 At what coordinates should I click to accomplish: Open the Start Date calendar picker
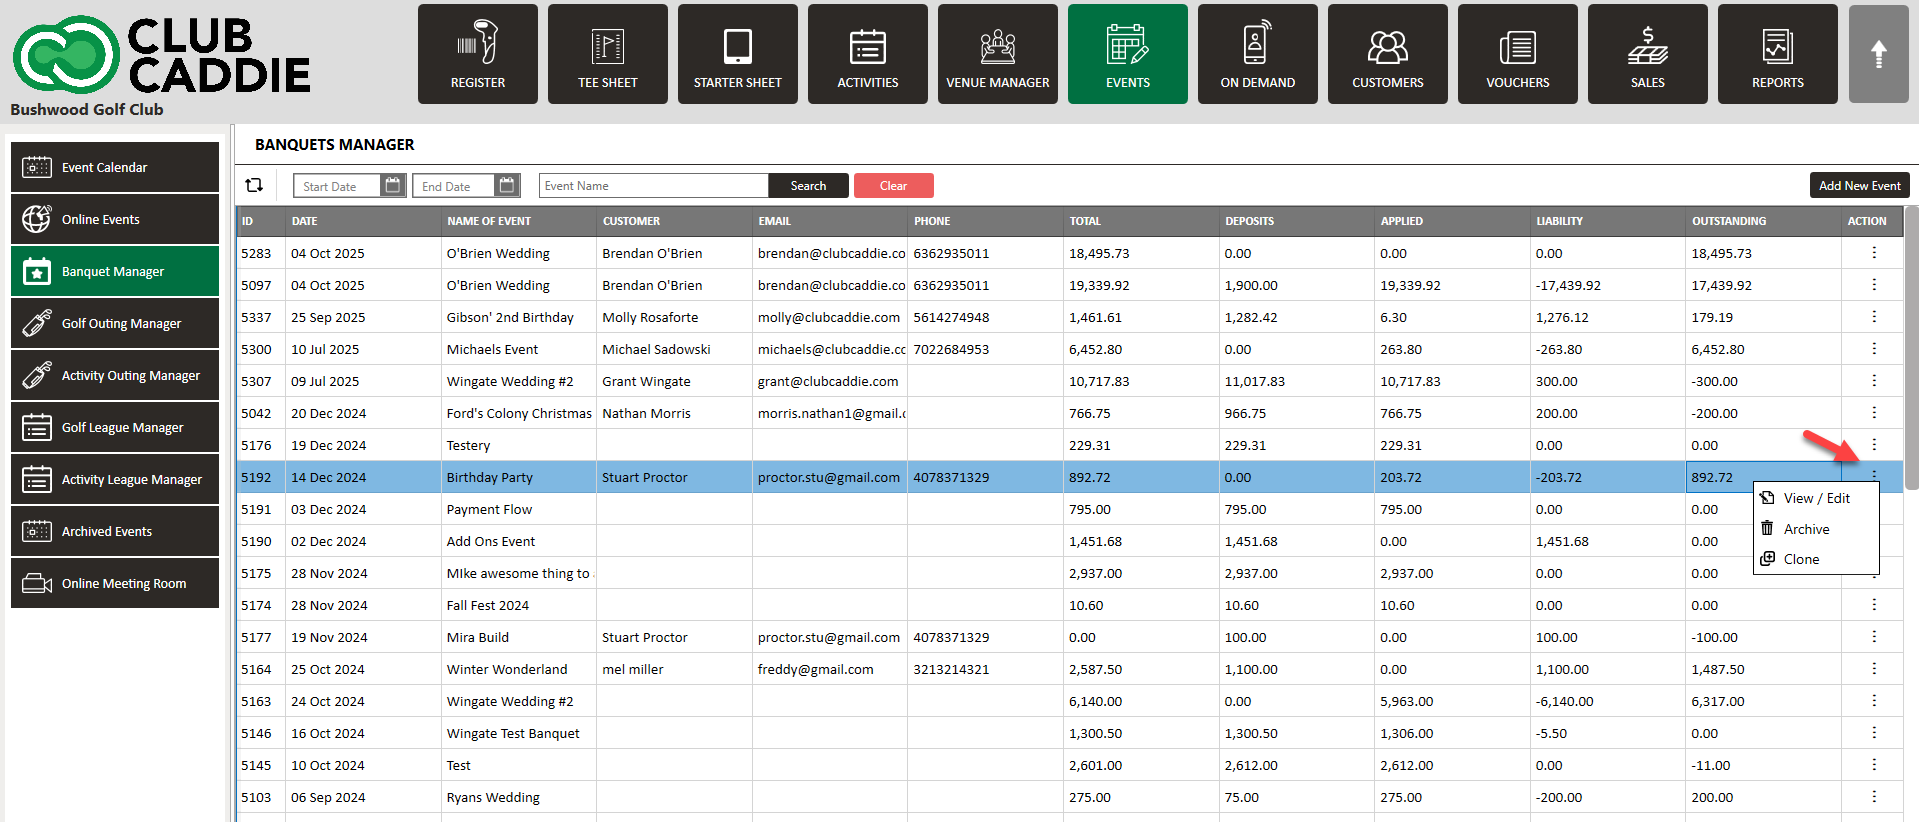(x=393, y=185)
